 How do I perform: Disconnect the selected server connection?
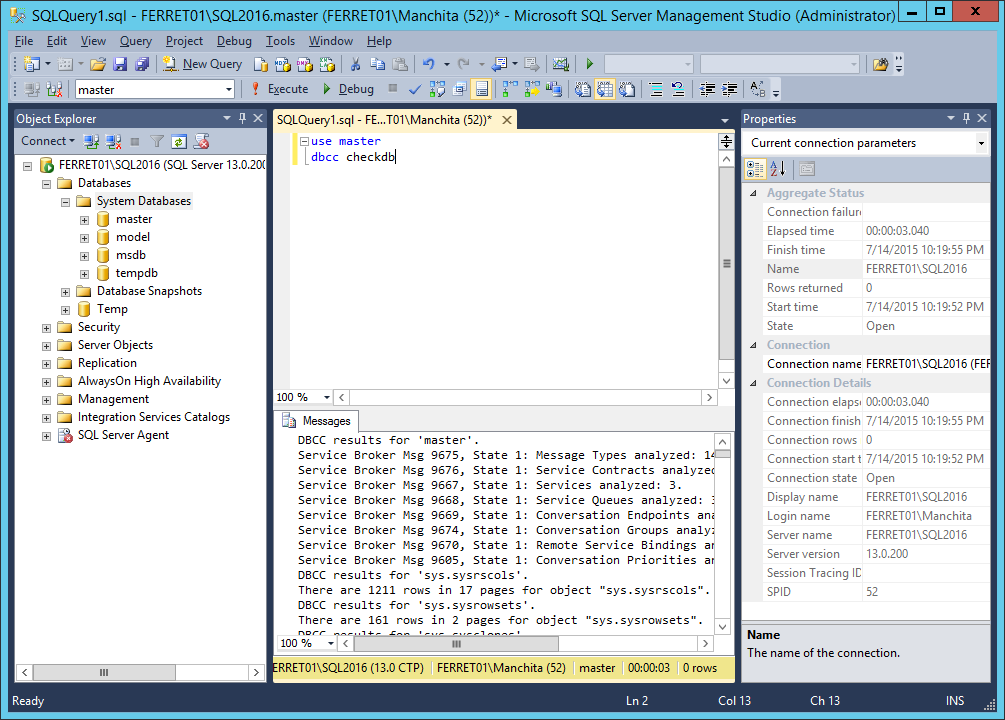[113, 140]
